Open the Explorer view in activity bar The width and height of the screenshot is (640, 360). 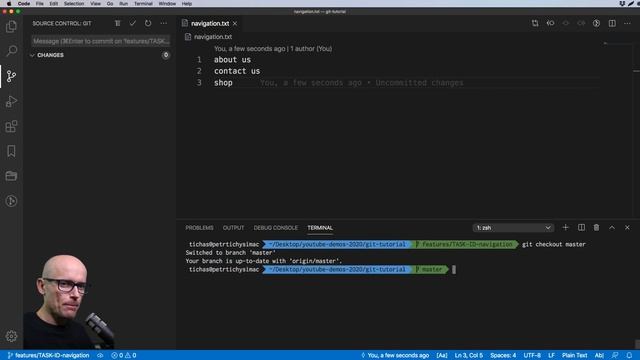[11, 27]
